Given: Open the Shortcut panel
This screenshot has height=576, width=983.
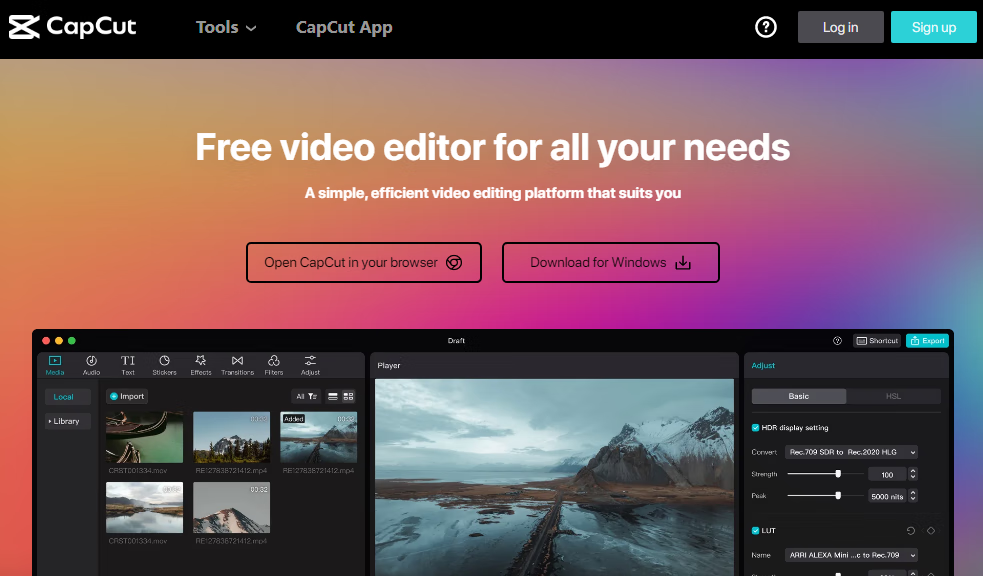Looking at the screenshot, I should point(877,340).
